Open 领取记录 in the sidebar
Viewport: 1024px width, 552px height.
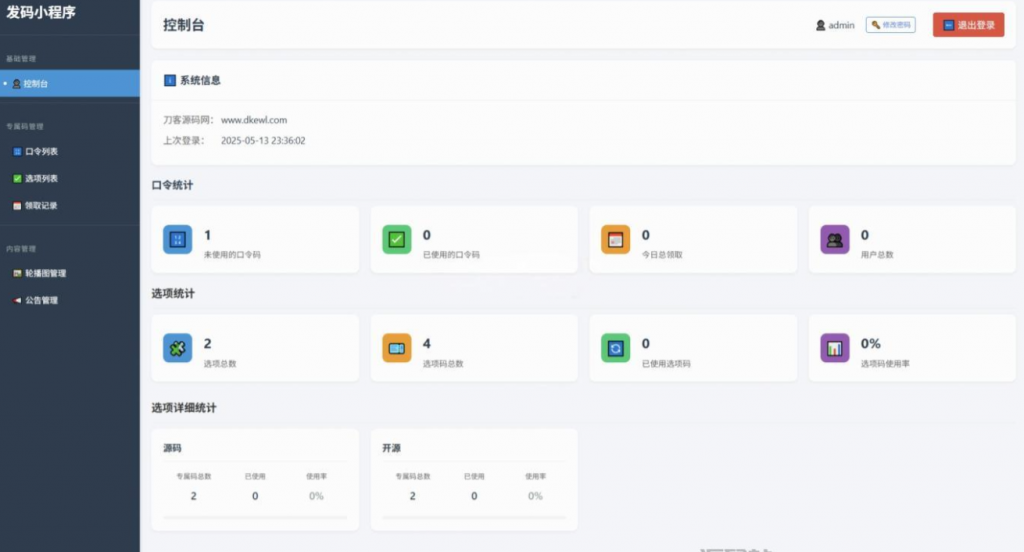41,206
